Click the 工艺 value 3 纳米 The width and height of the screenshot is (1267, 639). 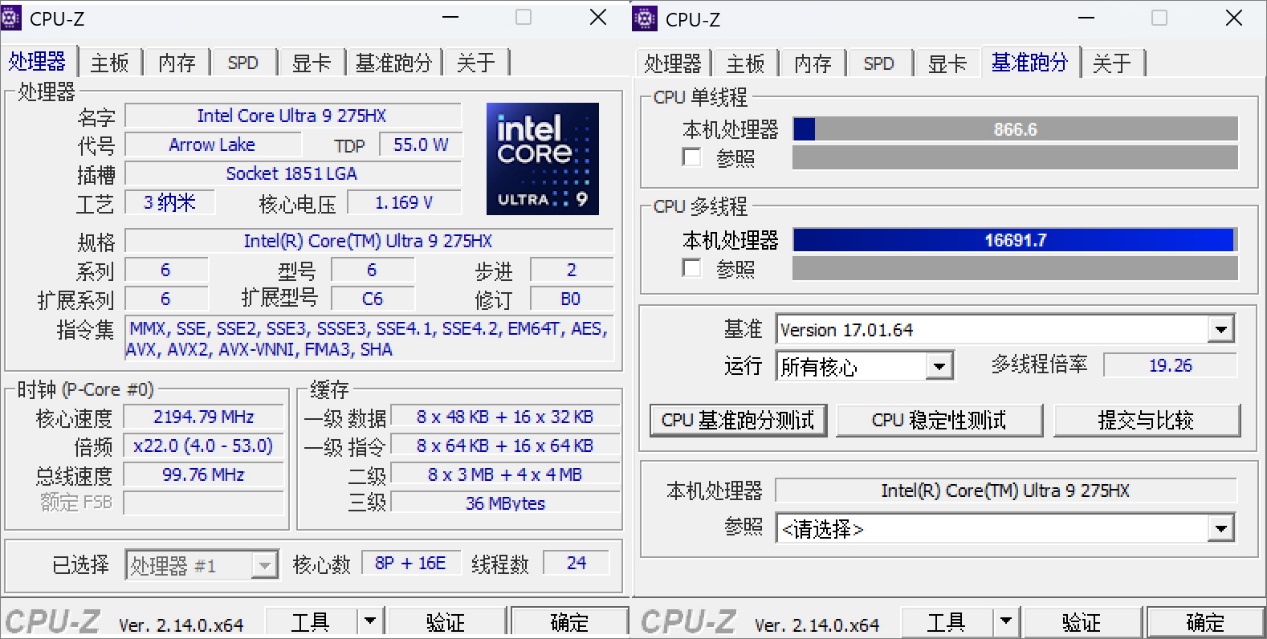(x=169, y=203)
